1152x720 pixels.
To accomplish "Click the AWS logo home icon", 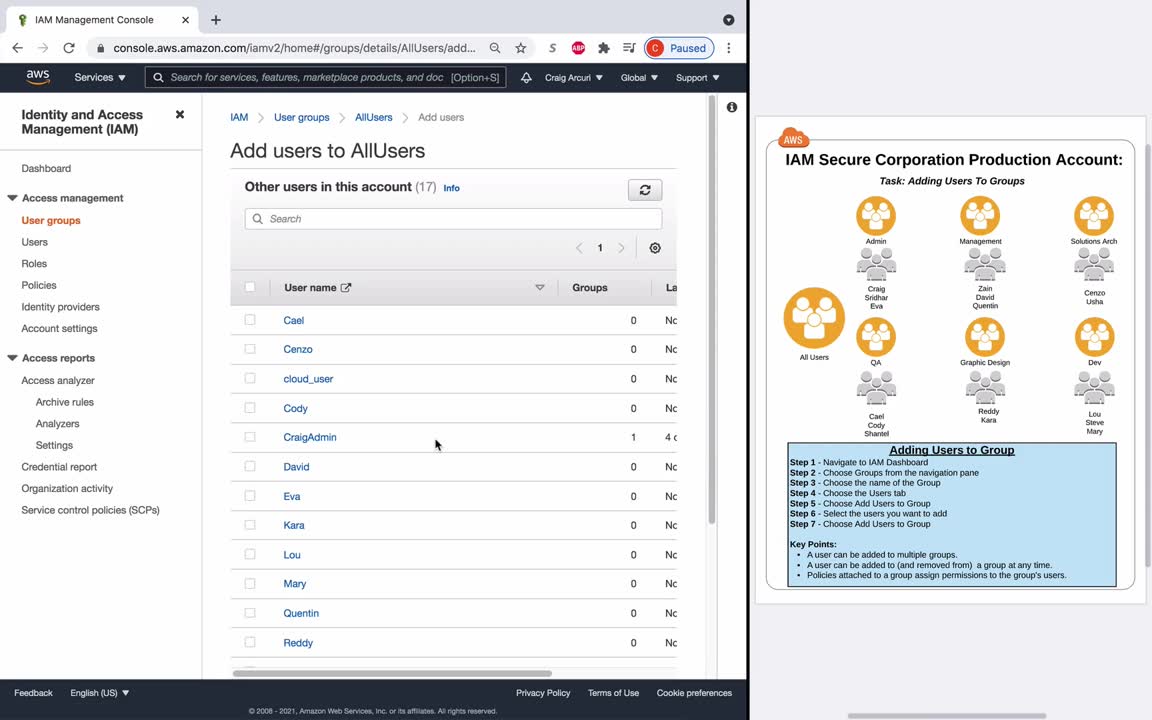I will [x=37, y=77].
